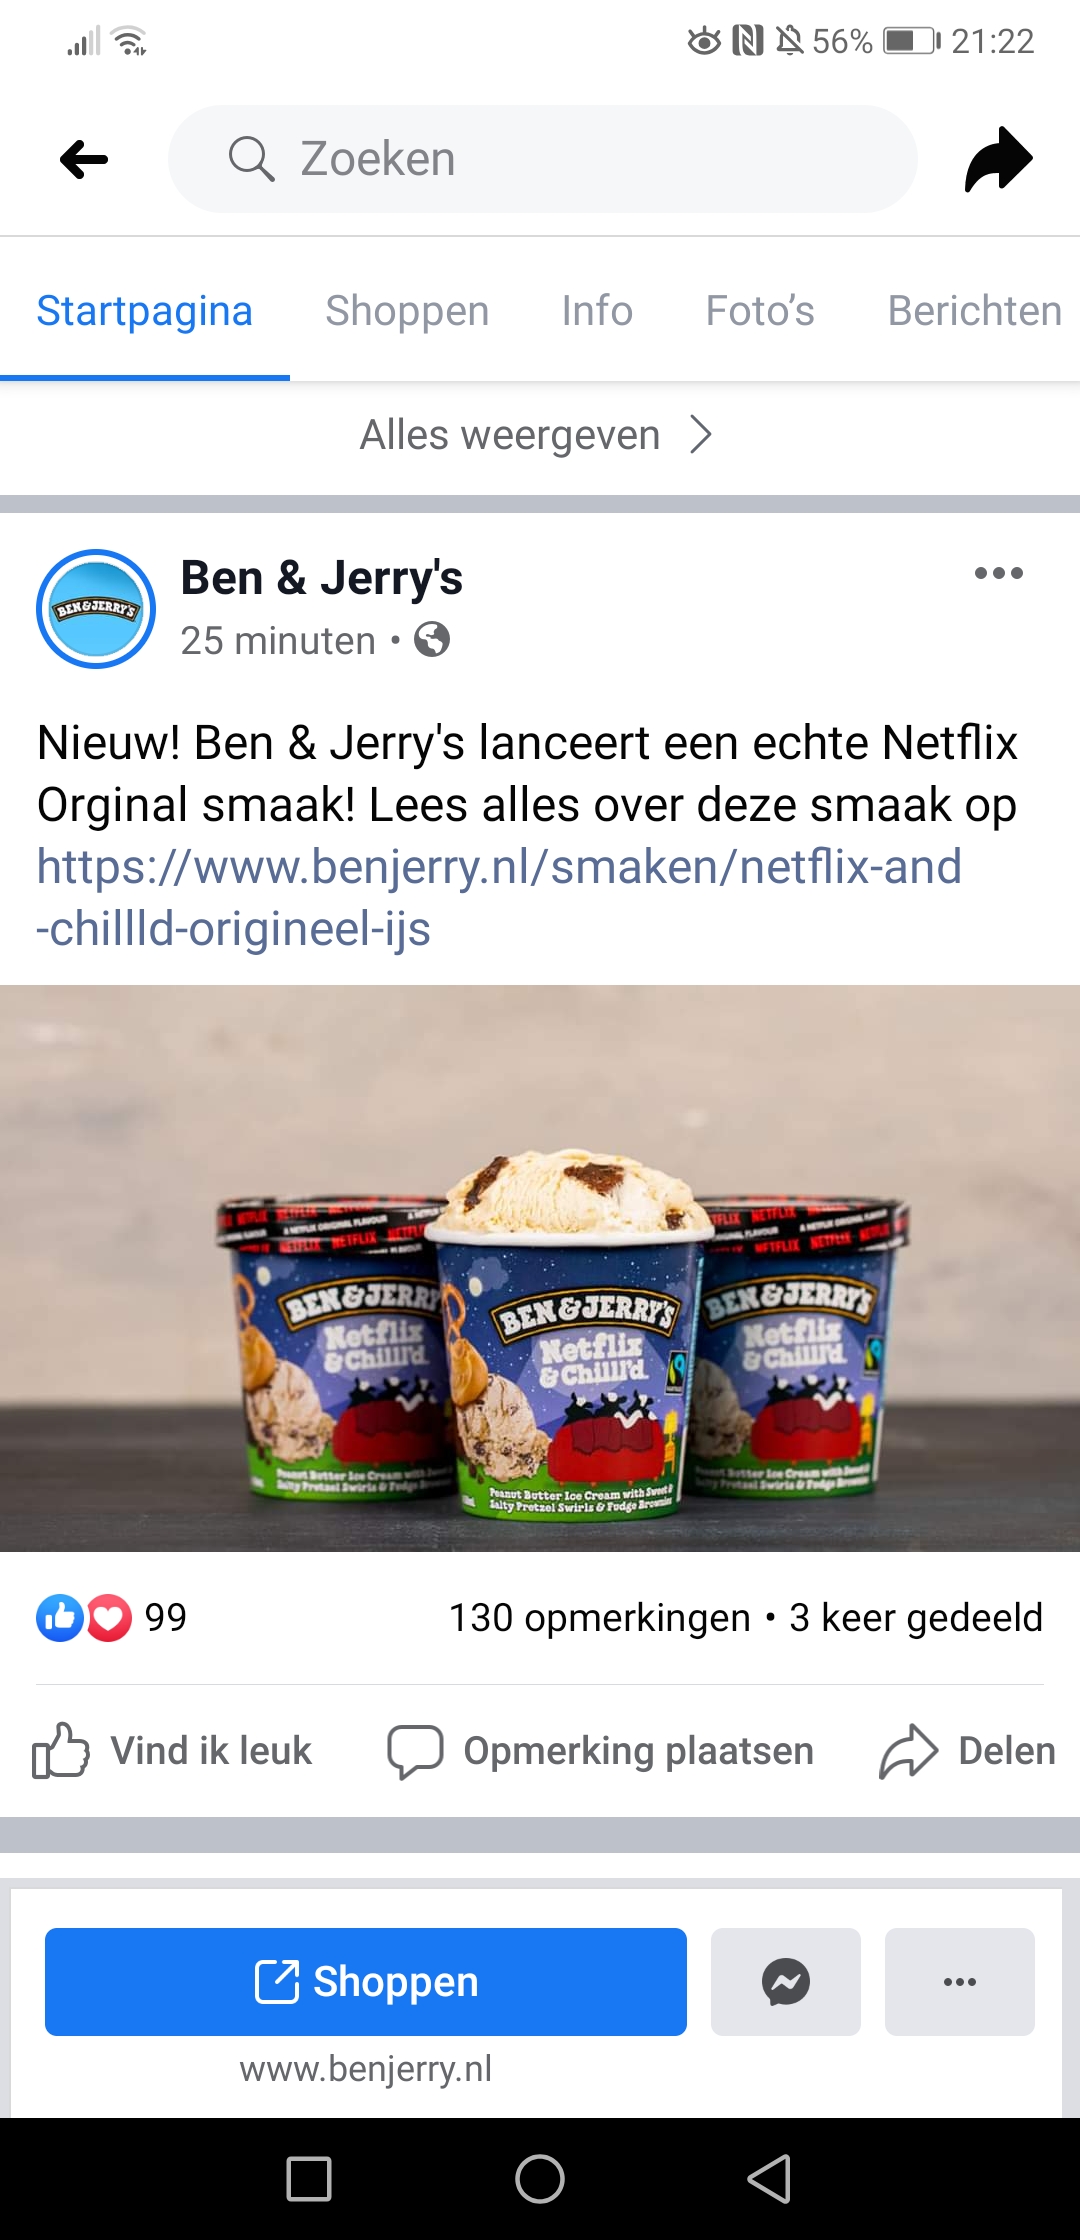Image resolution: width=1080 pixels, height=2240 pixels.
Task: Tap the globe public-audience icon
Action: (432, 639)
